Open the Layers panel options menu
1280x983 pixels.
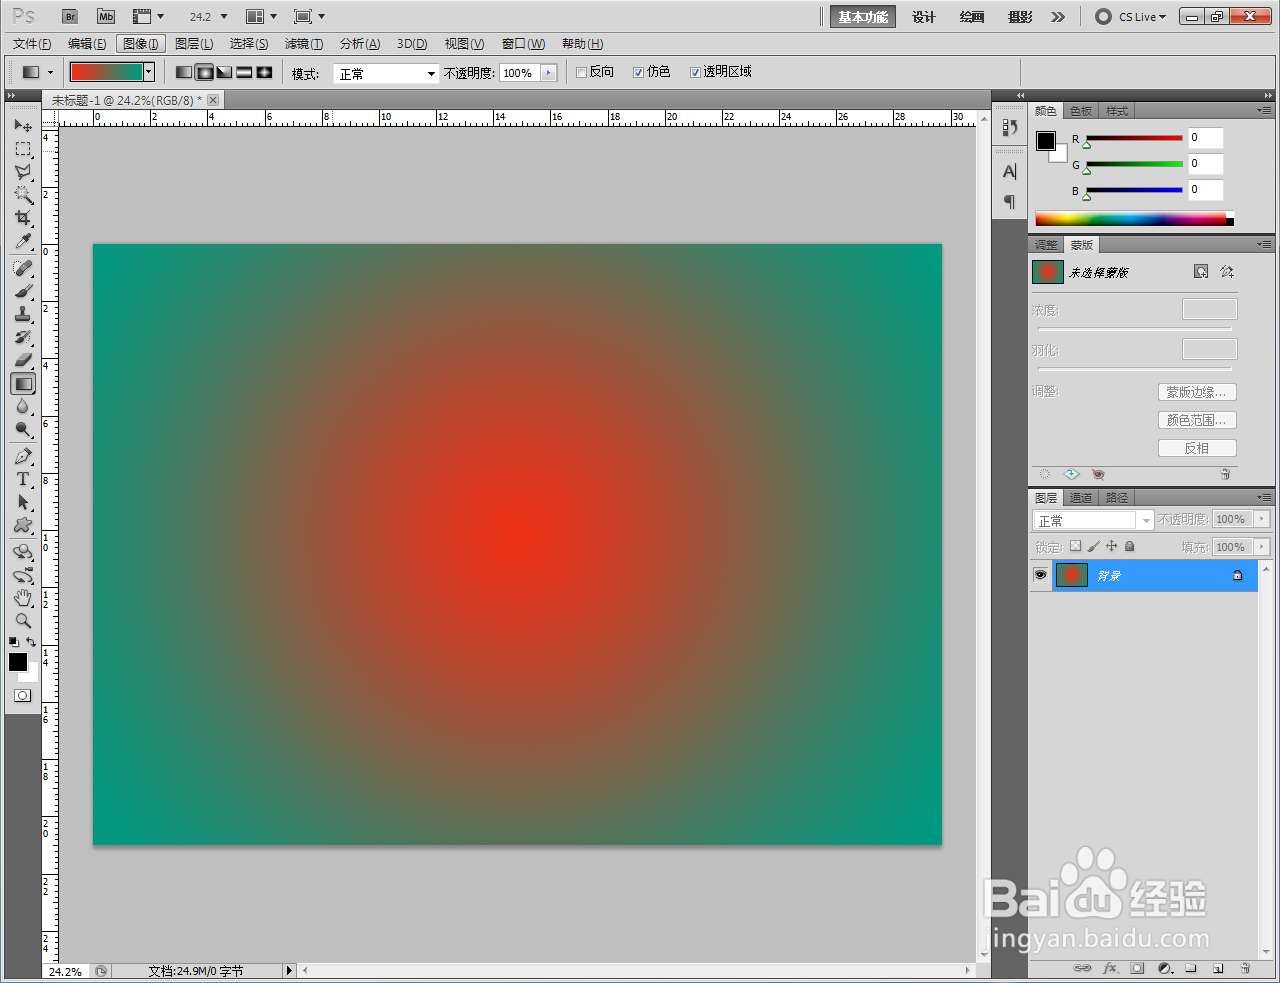click(x=1265, y=497)
